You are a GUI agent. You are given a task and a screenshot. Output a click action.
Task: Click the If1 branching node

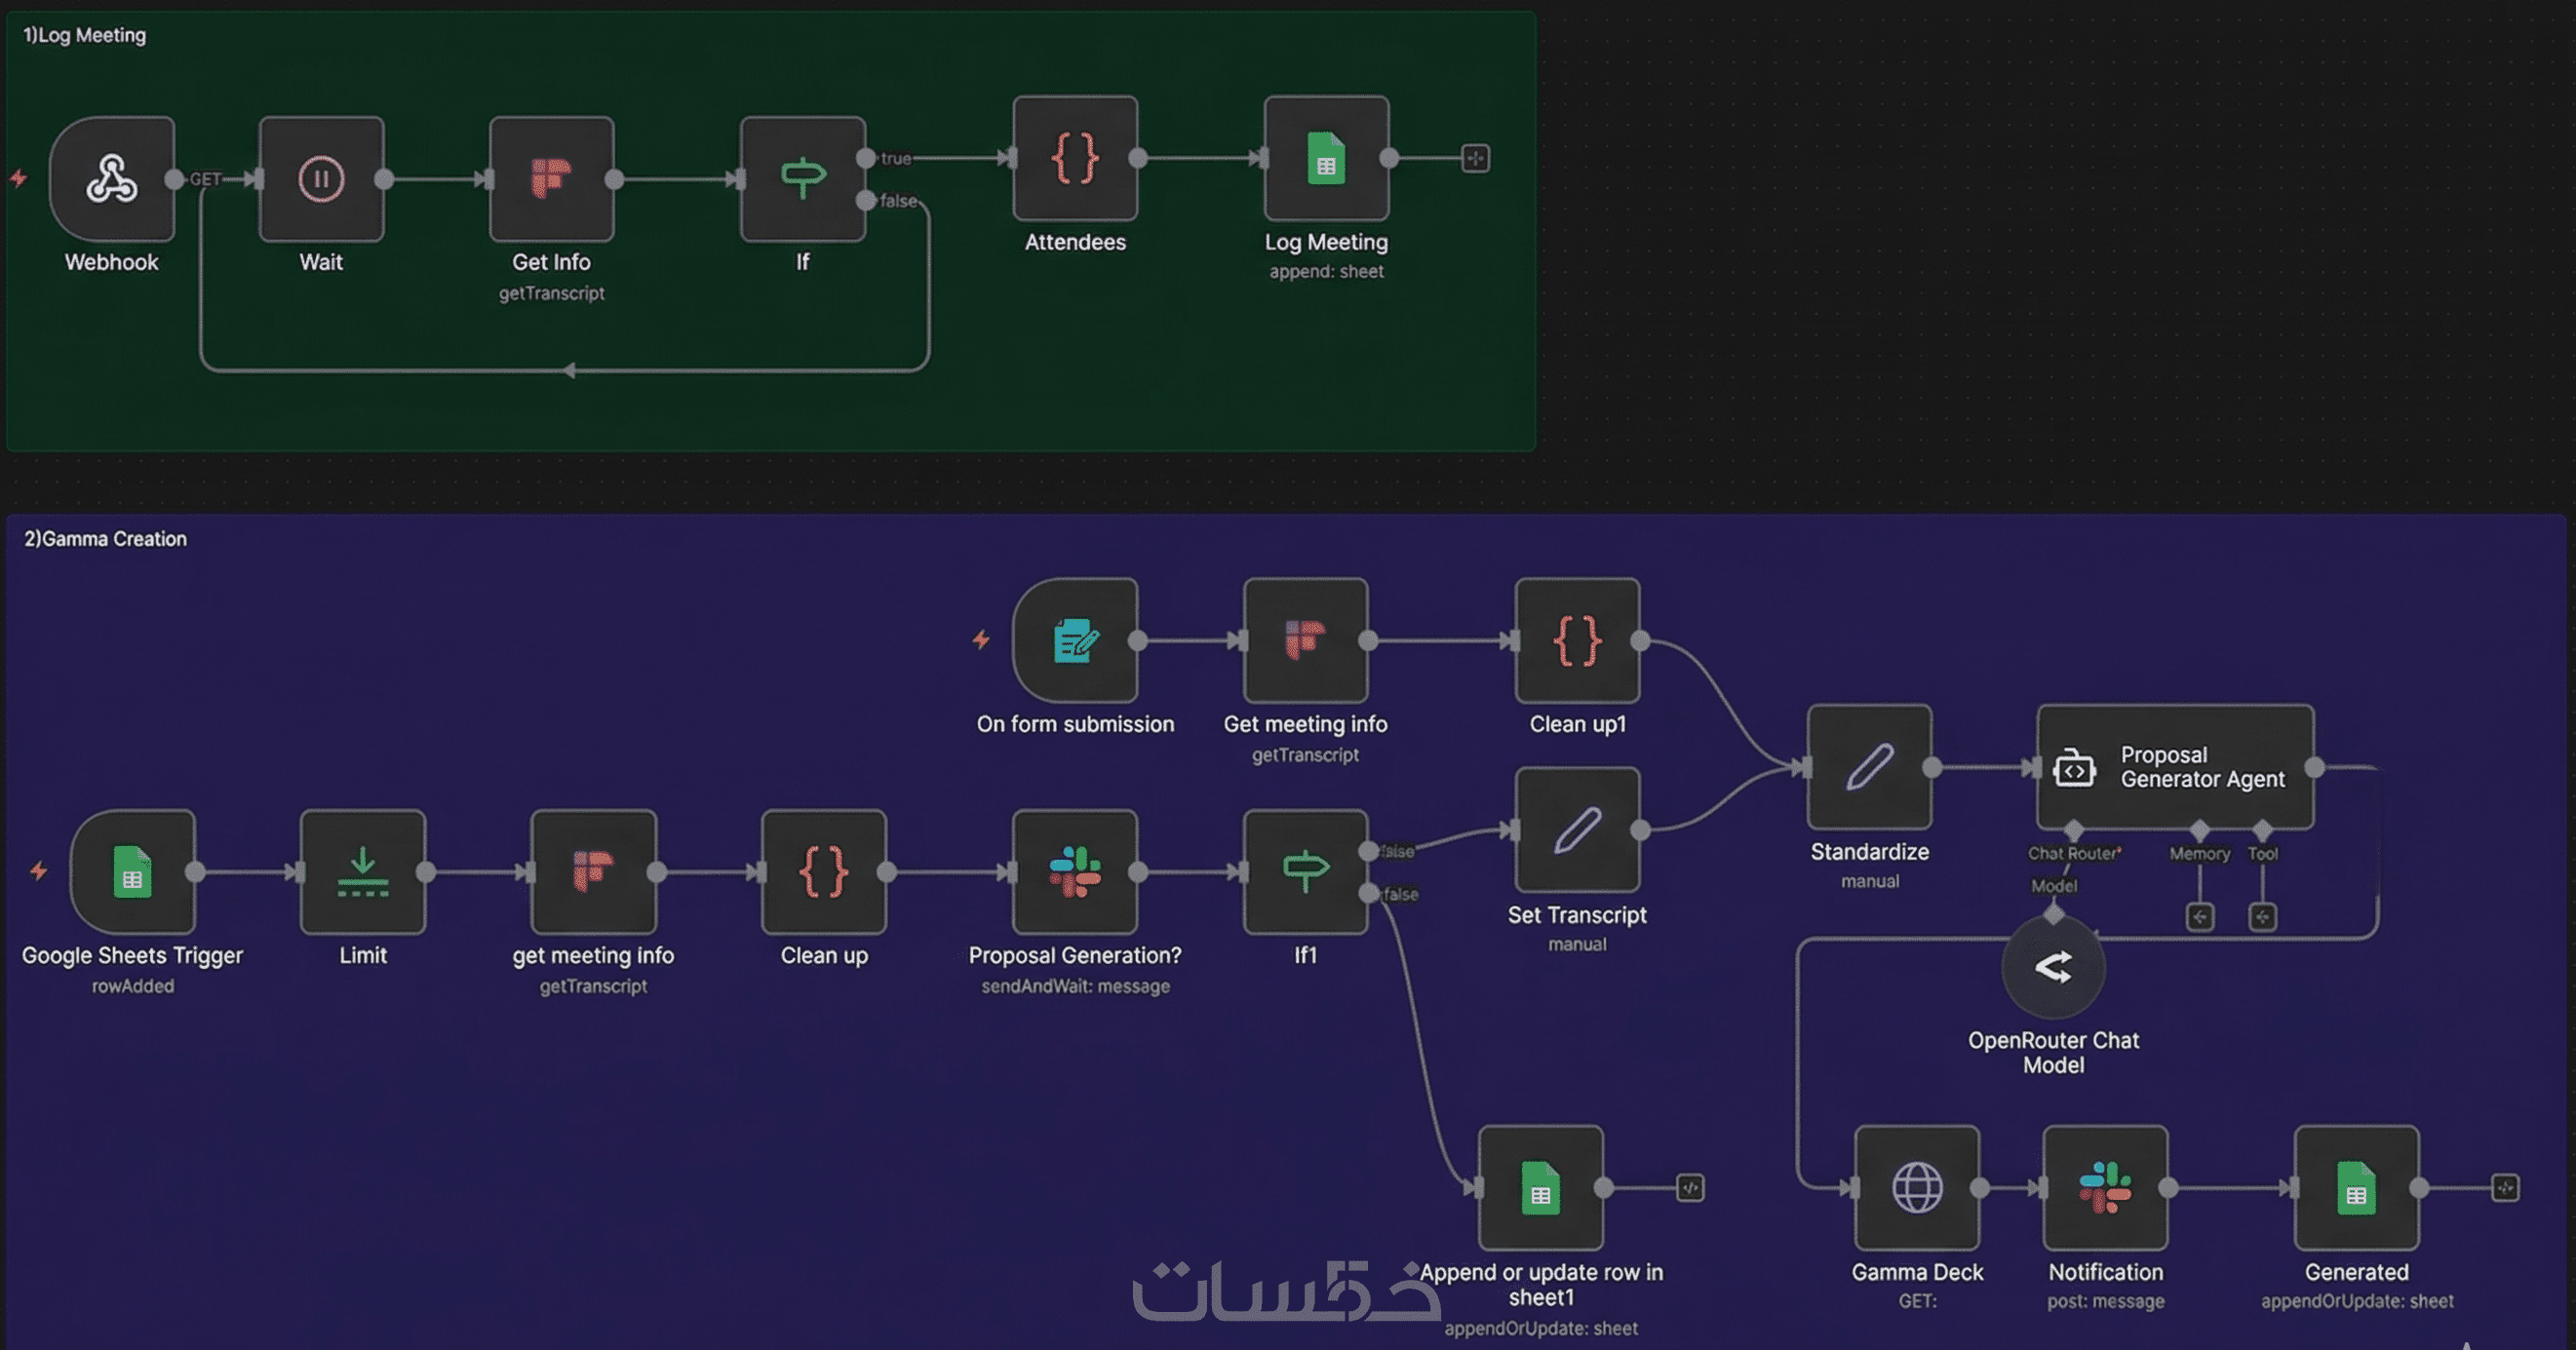pyautogui.click(x=1305, y=872)
